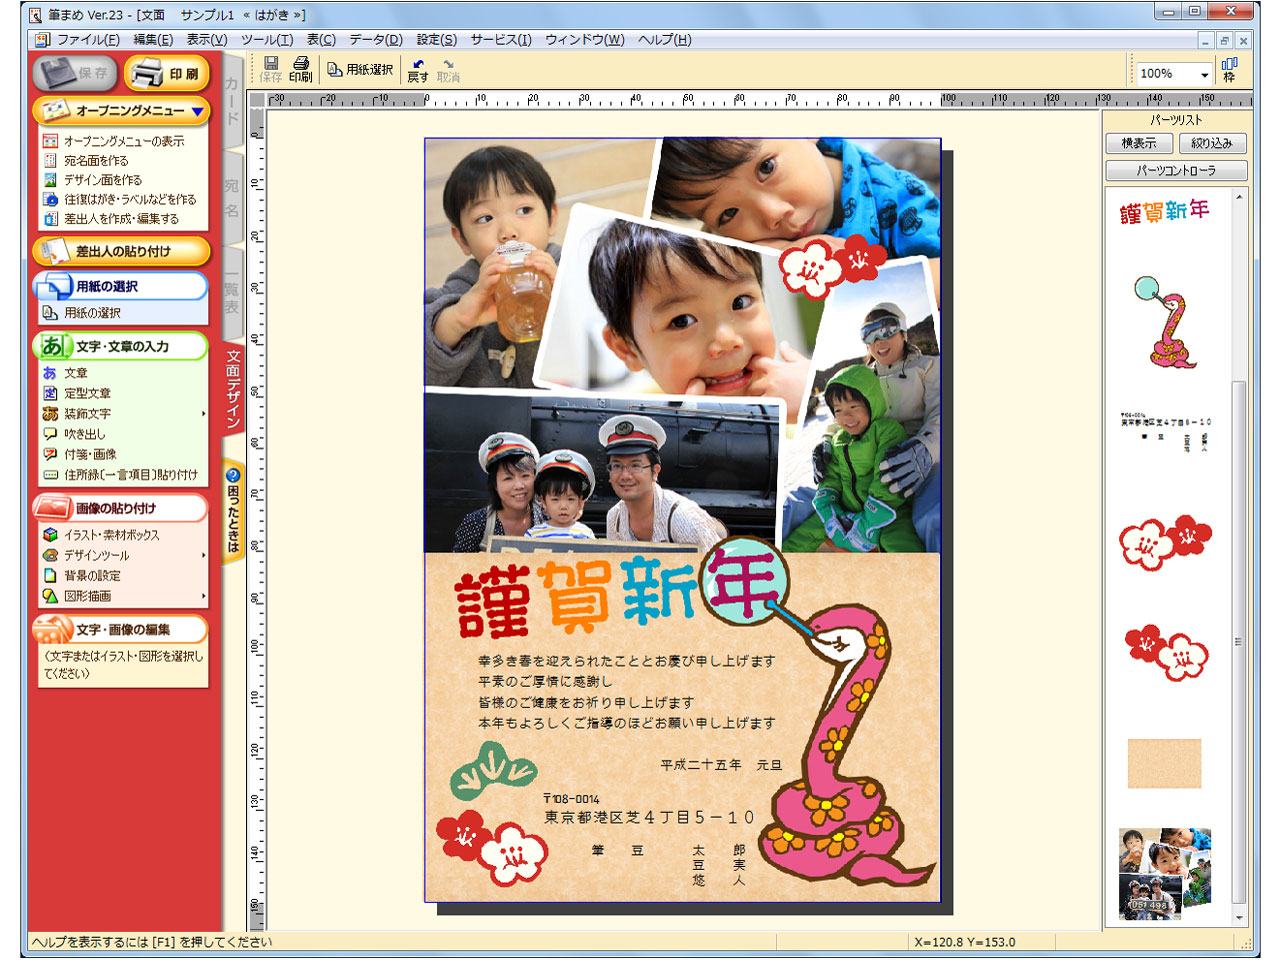Image resolution: width=1280 pixels, height=960 pixels.
Task: Choose 背景の設定 background setting item
Action: [x=92, y=576]
